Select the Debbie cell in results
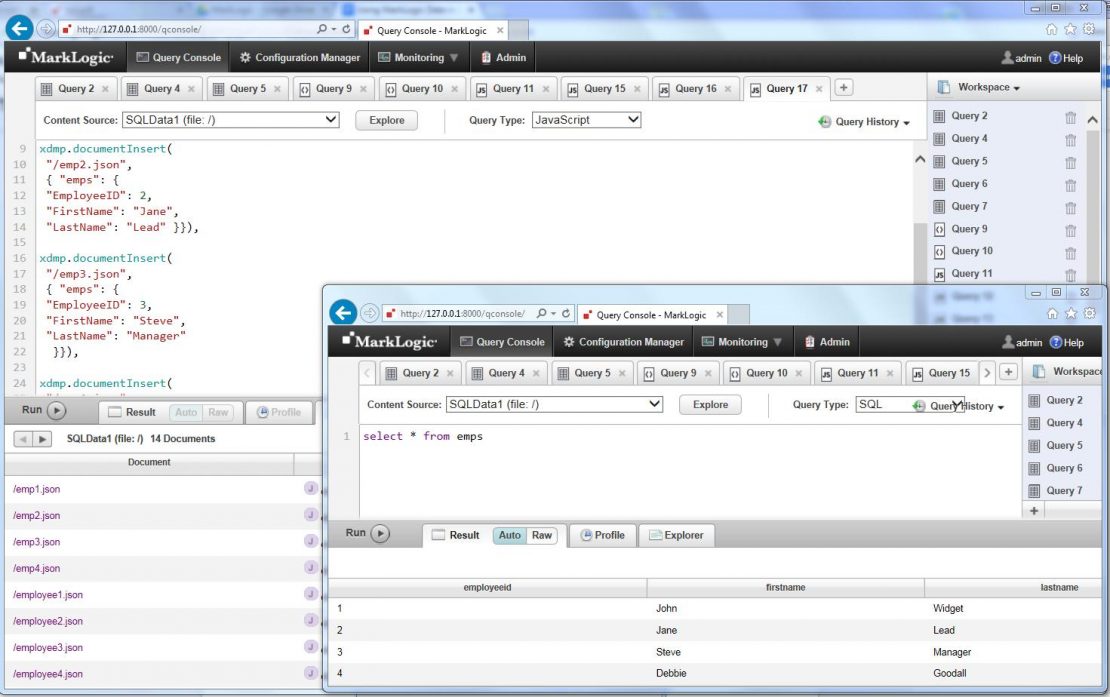Screen dimensions: 1110x697 [x=670, y=674]
